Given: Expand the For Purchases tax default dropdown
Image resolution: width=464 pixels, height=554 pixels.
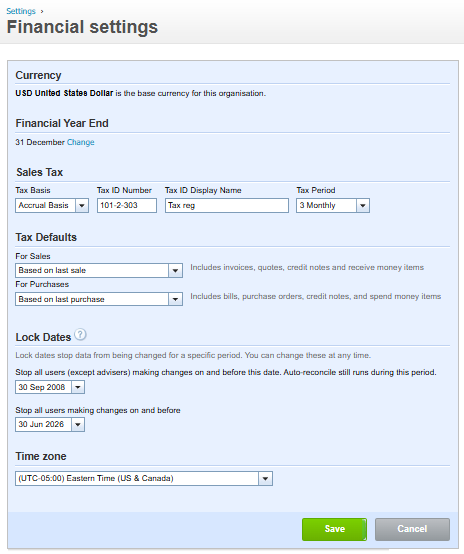Looking at the screenshot, I should [x=175, y=299].
